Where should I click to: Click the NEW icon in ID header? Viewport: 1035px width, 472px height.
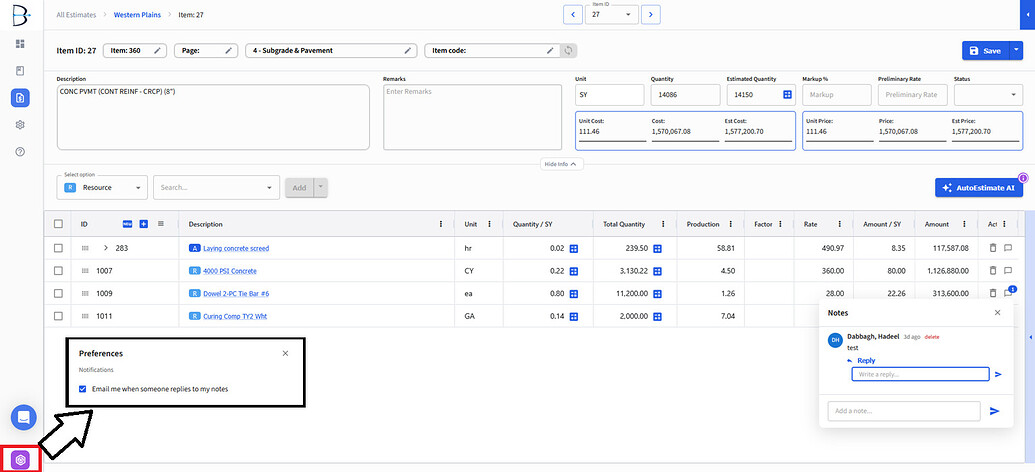[x=127, y=224]
